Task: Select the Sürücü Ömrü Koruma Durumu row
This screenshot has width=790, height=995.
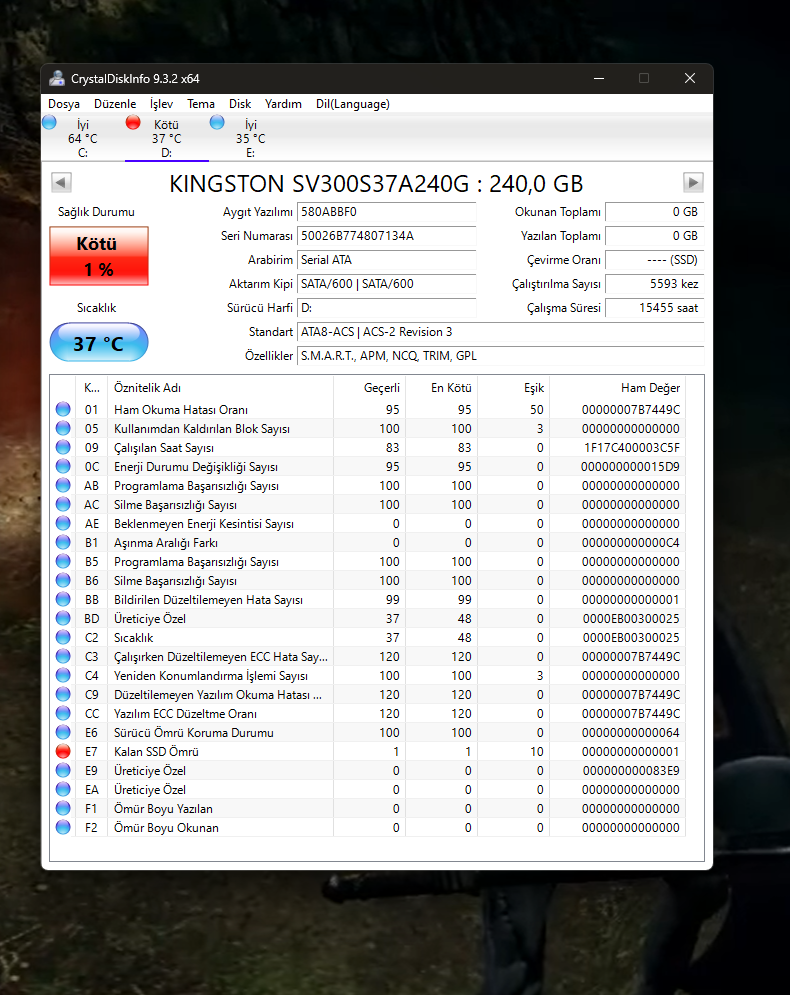Action: click(x=368, y=732)
